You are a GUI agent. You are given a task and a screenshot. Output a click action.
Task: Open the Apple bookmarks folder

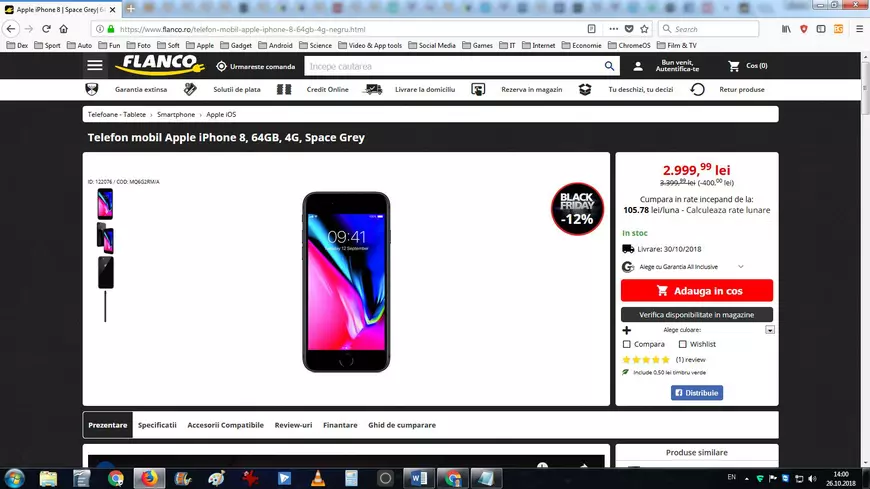(x=200, y=46)
